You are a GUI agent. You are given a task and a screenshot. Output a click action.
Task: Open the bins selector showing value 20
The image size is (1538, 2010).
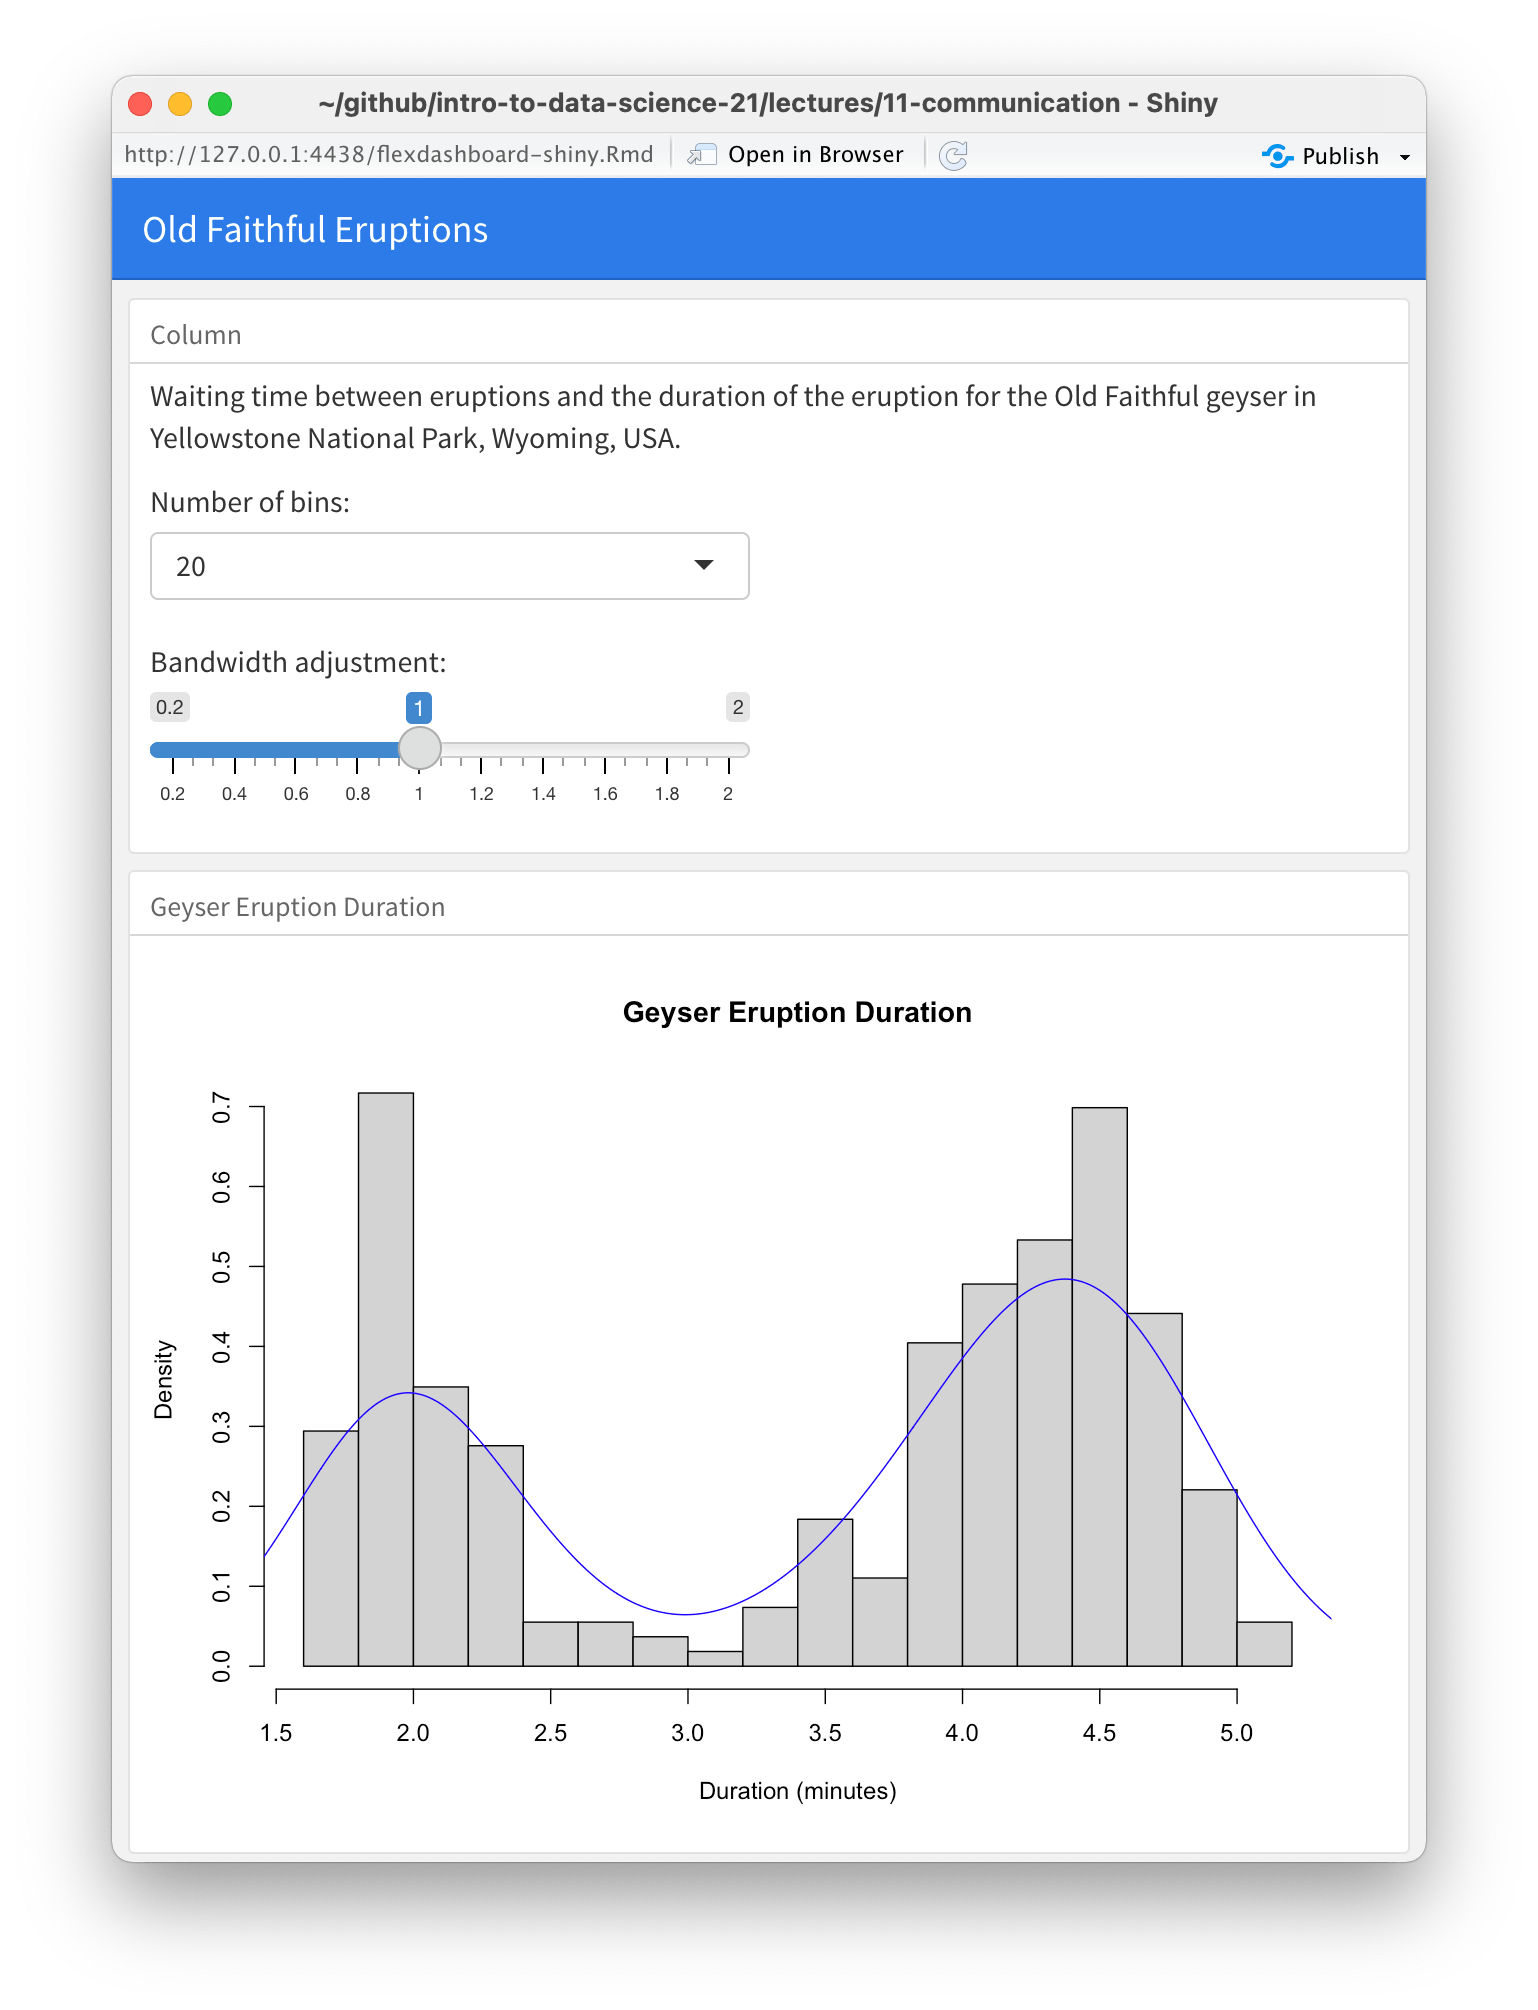tap(448, 566)
